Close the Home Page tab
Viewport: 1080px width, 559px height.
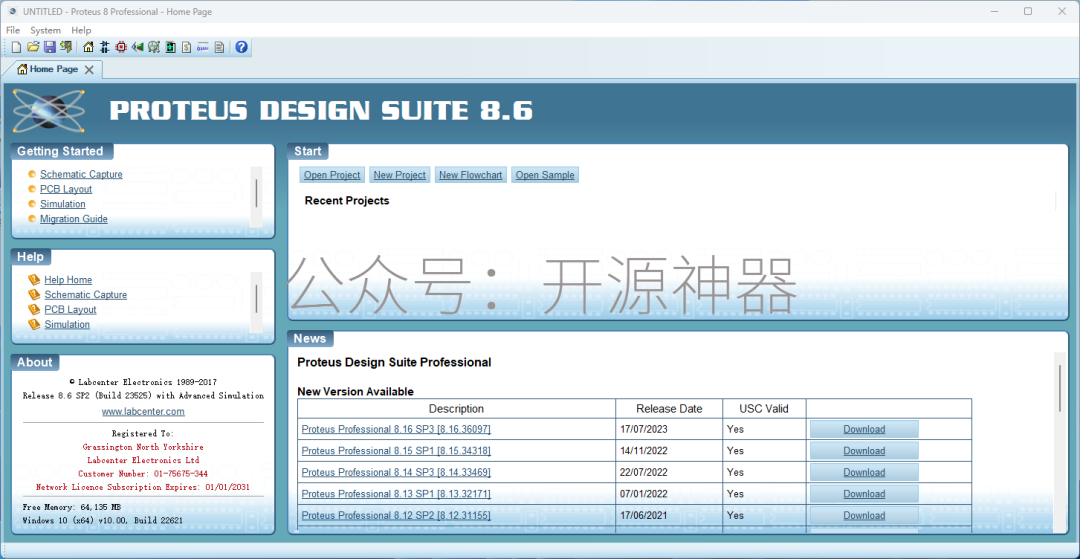[x=89, y=70]
